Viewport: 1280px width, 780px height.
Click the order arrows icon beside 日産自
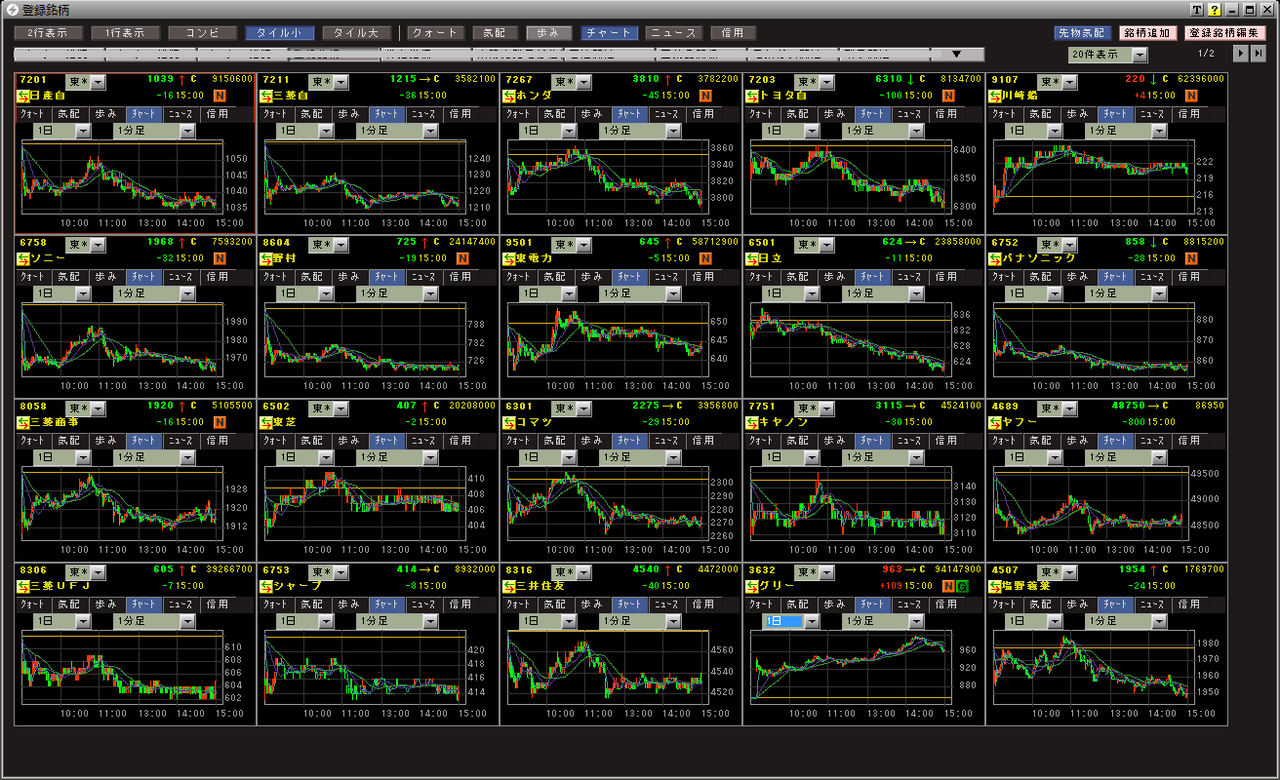click(24, 96)
